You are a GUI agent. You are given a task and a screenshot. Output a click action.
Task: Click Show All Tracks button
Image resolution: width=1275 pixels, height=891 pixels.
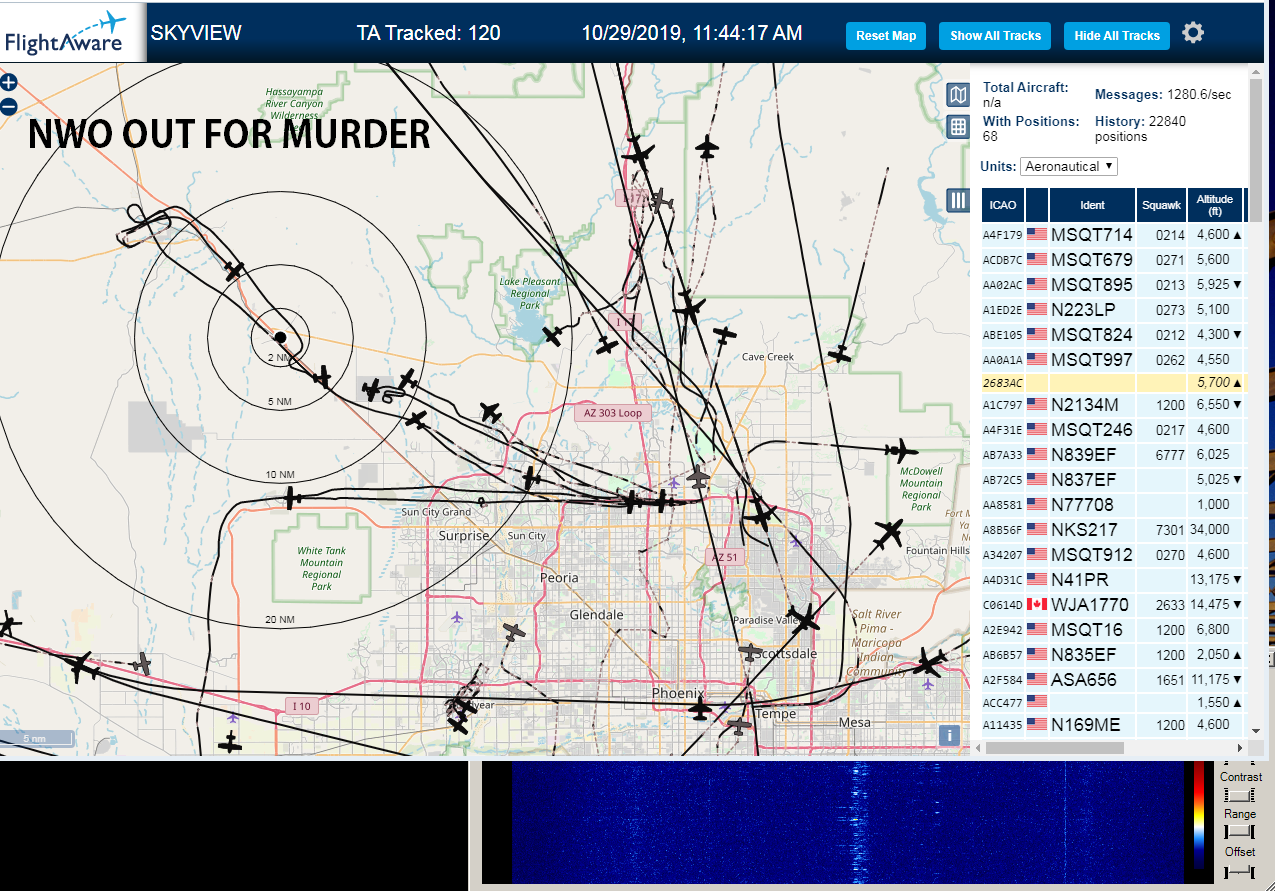pyautogui.click(x=995, y=35)
